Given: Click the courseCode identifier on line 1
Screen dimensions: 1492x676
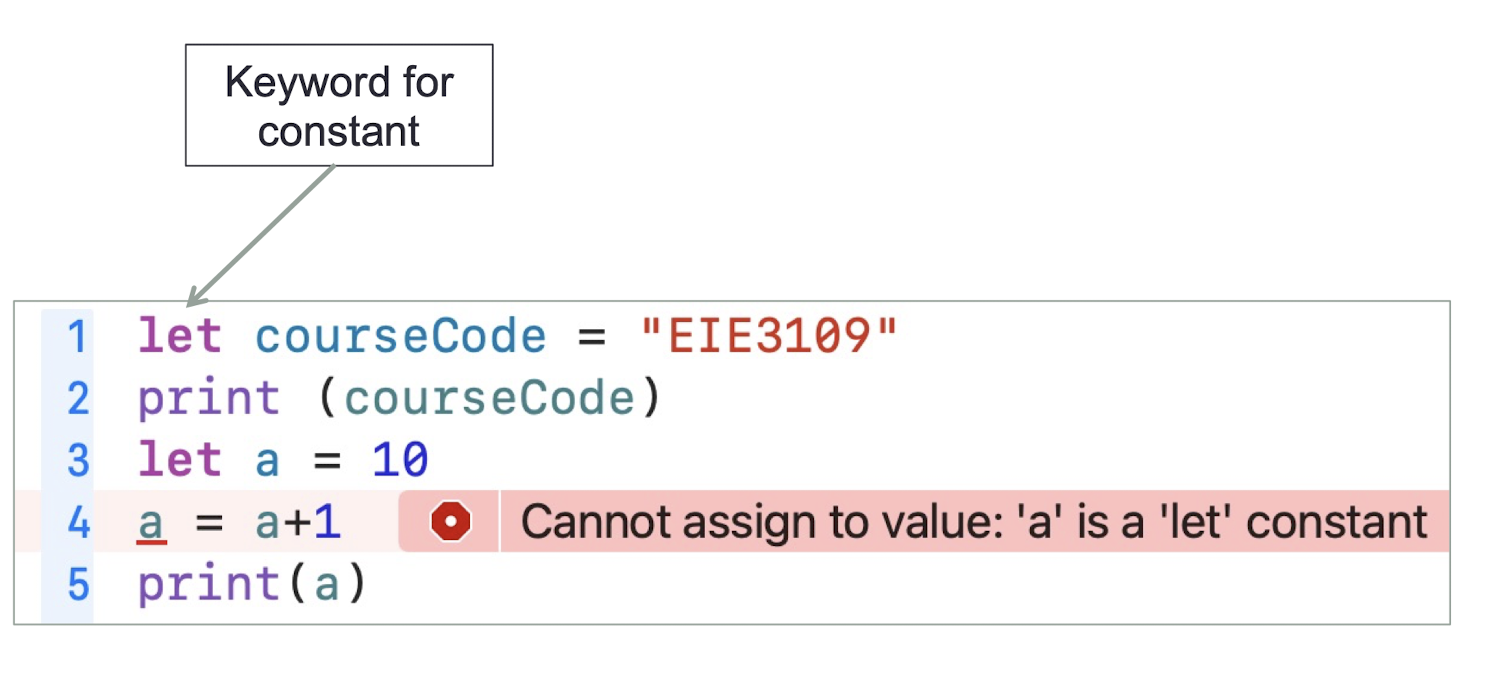Looking at the screenshot, I should (401, 336).
